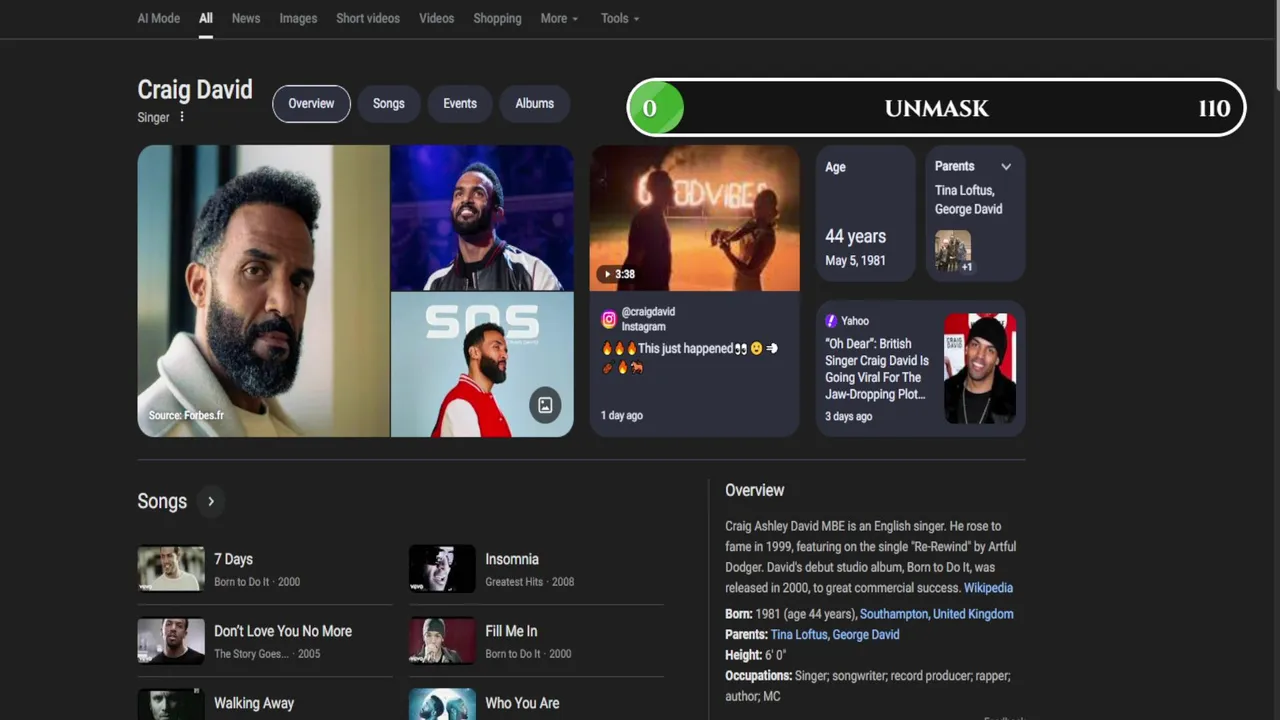Click the Yahoo logo icon

point(831,321)
